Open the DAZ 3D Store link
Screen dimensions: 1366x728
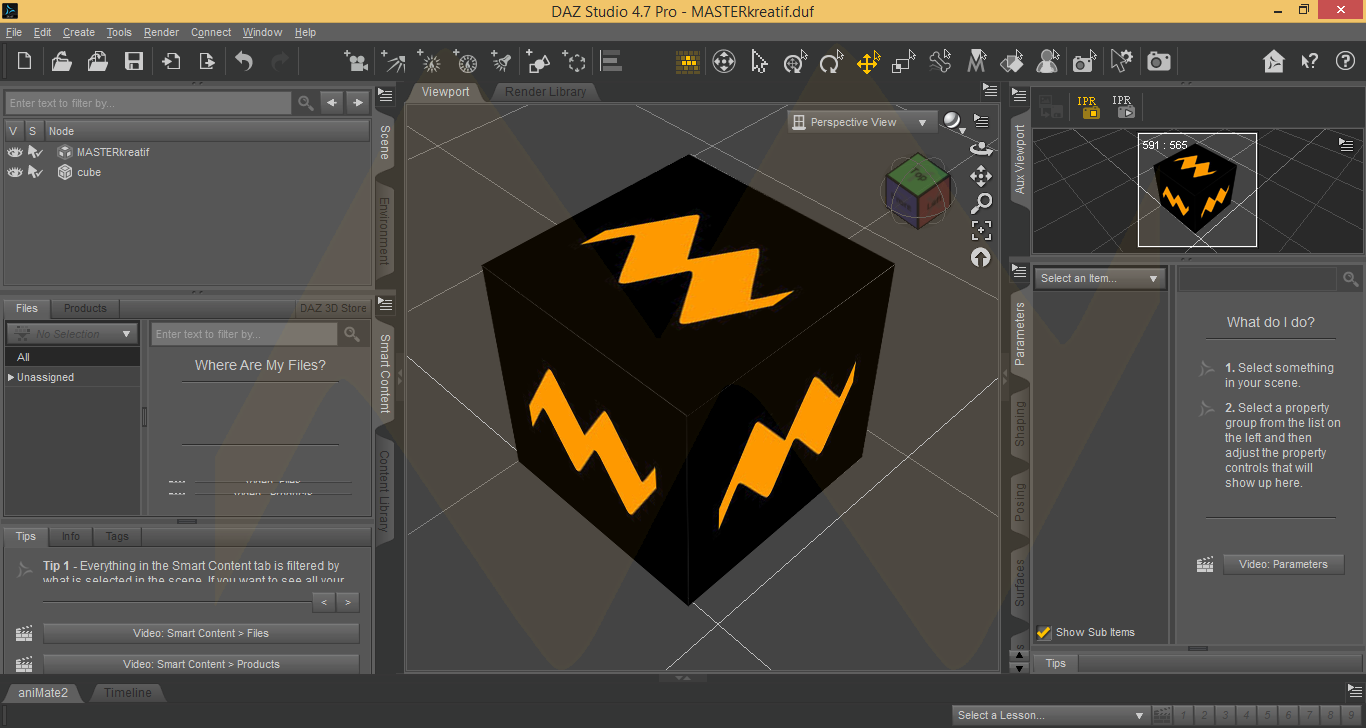tap(333, 308)
